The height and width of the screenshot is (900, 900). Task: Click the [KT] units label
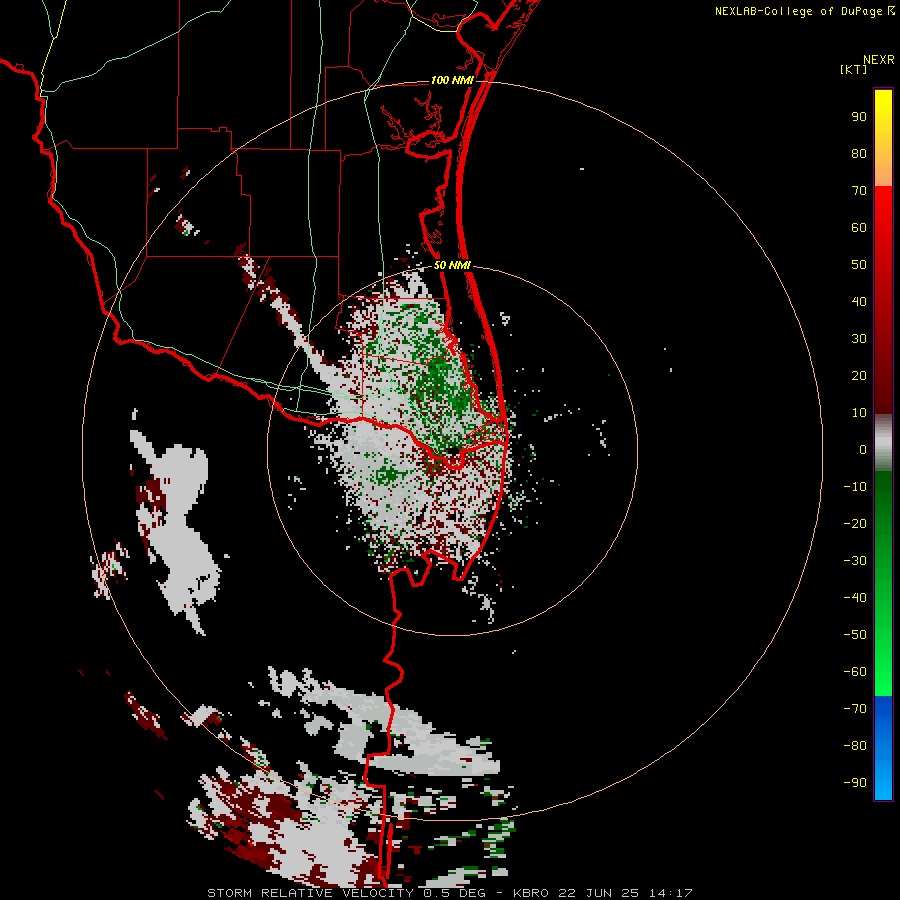click(853, 69)
